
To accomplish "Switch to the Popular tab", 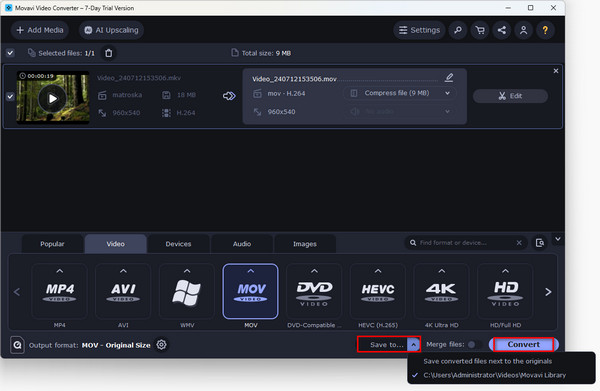I will (x=52, y=244).
